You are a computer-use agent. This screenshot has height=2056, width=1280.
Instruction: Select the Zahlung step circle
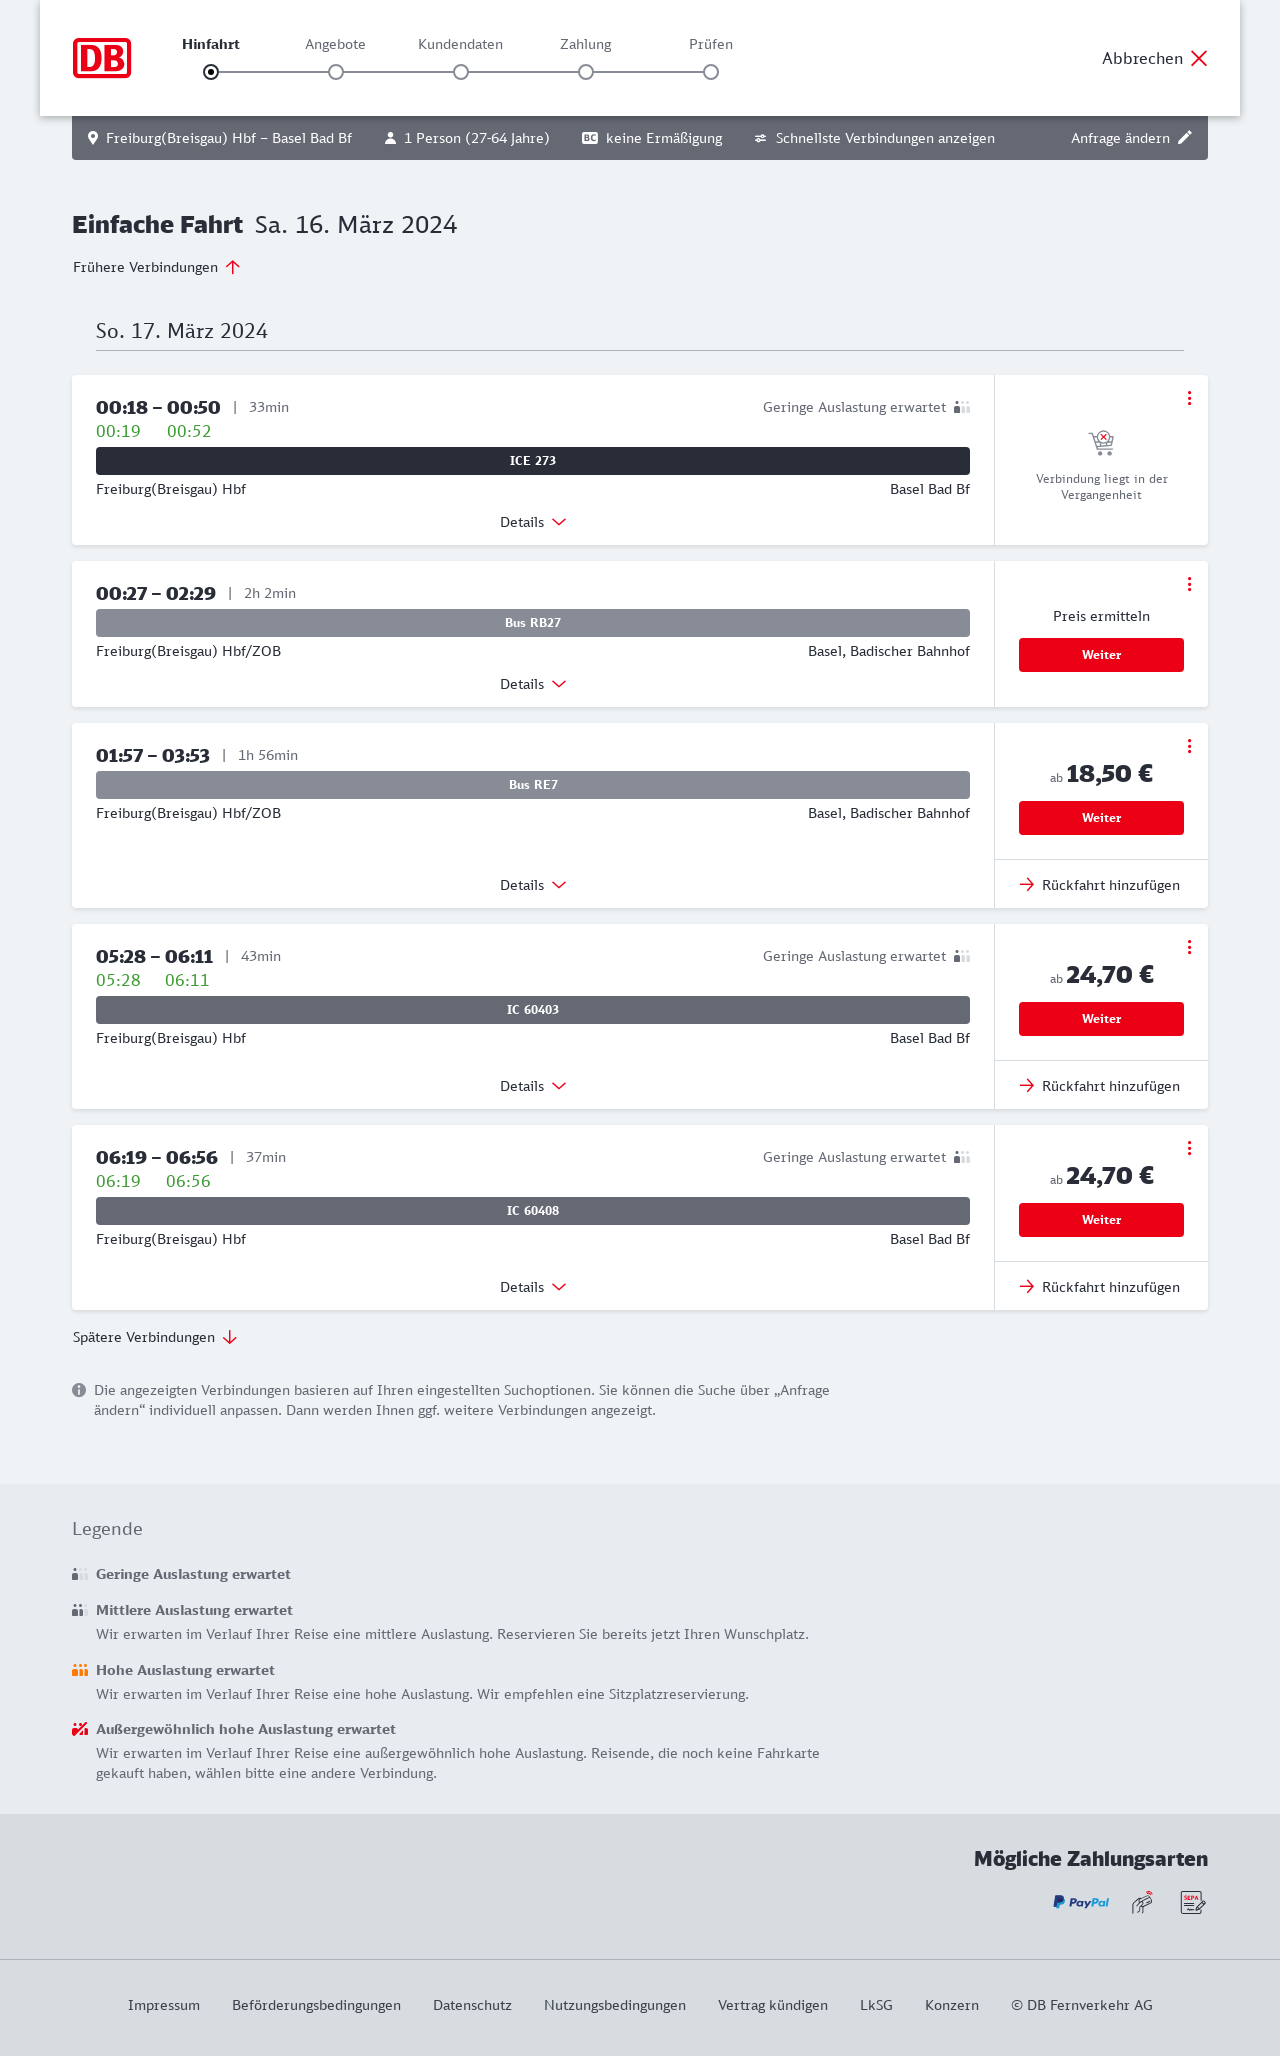[x=586, y=72]
